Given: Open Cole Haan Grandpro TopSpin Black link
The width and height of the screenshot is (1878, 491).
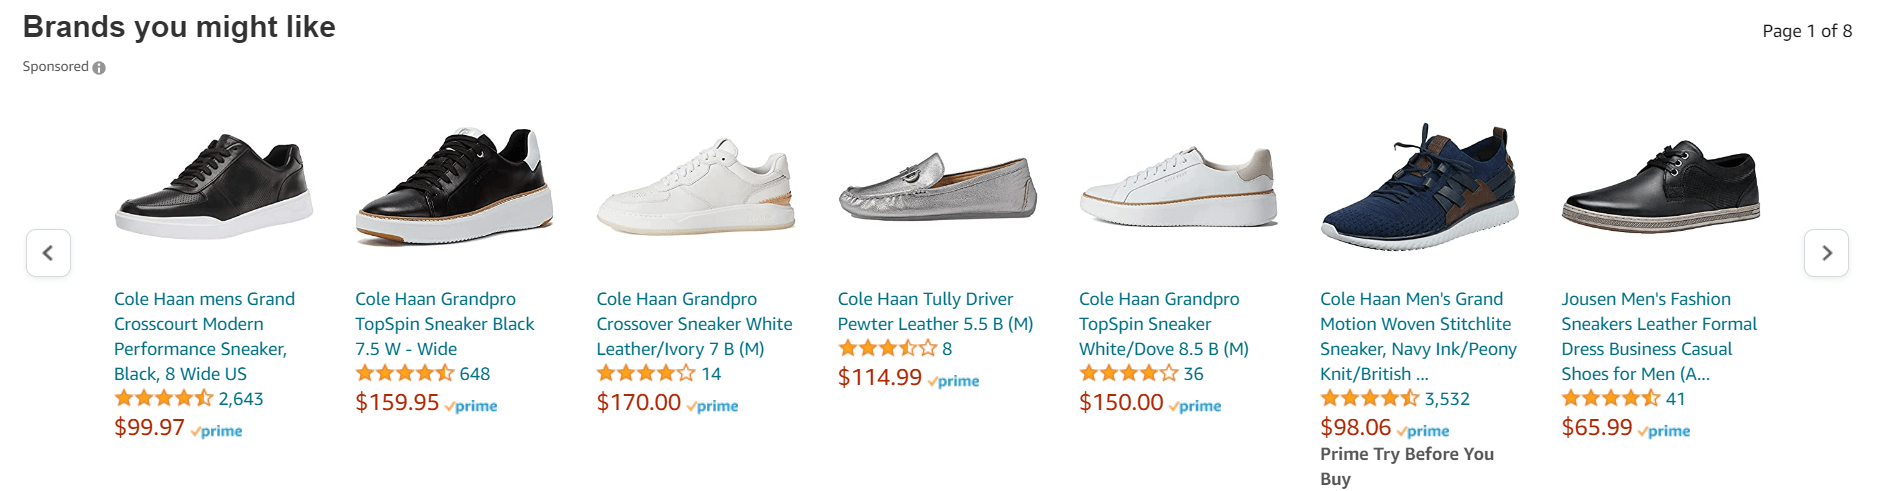Looking at the screenshot, I should (x=444, y=324).
